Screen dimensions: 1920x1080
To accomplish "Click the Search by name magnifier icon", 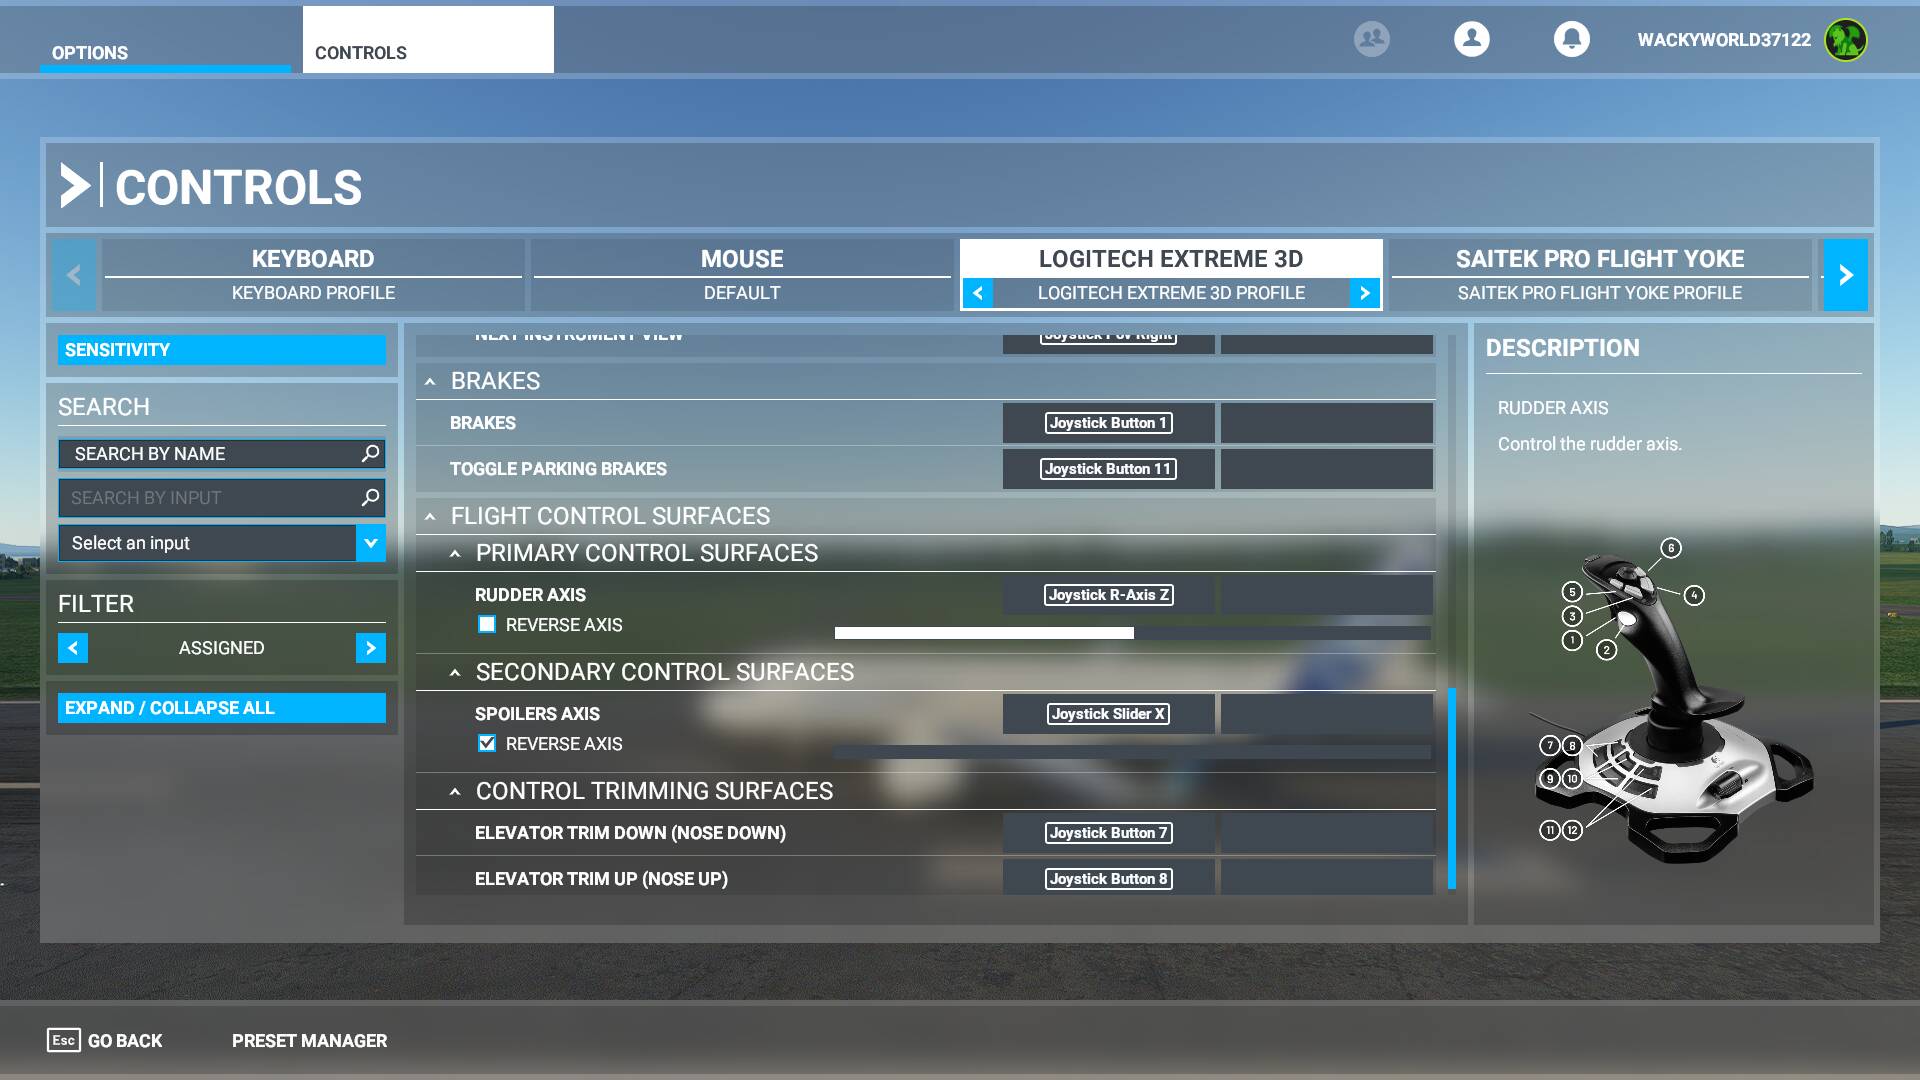I will click(x=370, y=453).
